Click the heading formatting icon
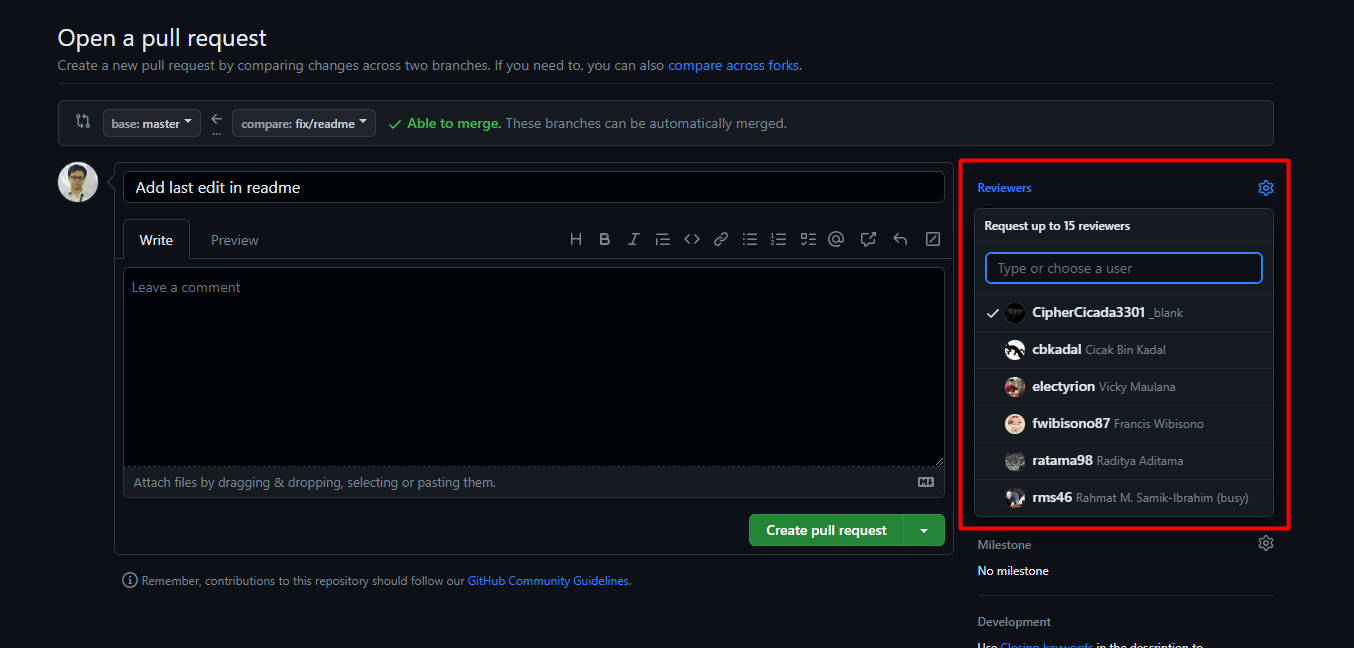Viewport: 1354px width, 648px height. [x=576, y=239]
